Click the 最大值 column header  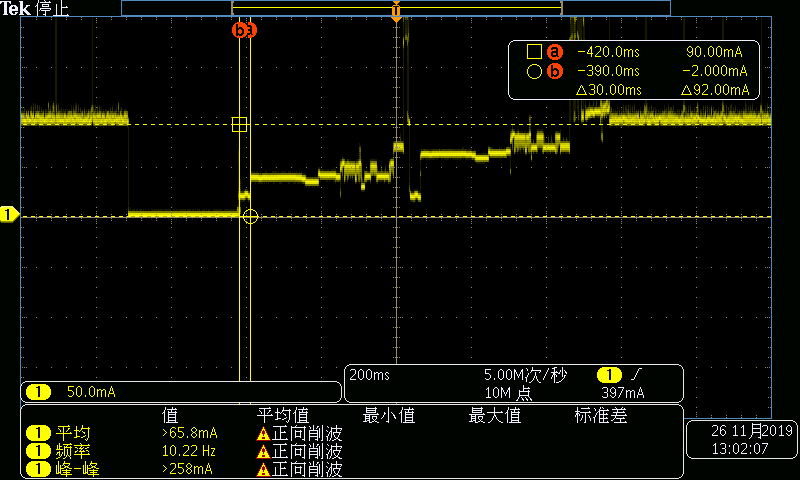(495, 415)
